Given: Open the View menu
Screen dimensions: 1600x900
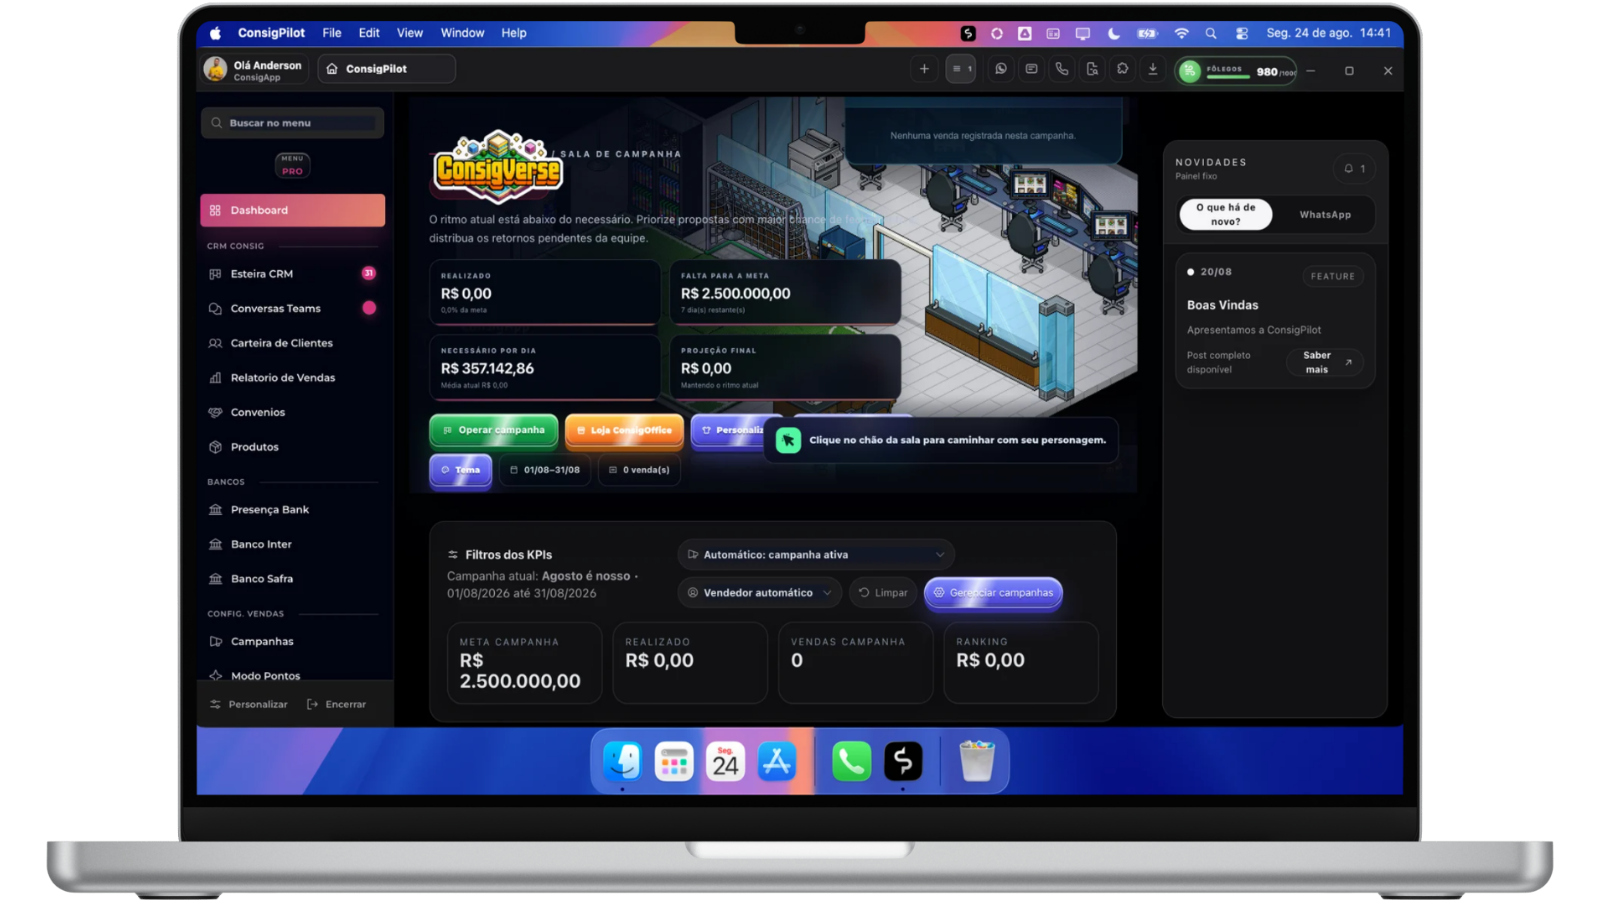Looking at the screenshot, I should point(410,33).
